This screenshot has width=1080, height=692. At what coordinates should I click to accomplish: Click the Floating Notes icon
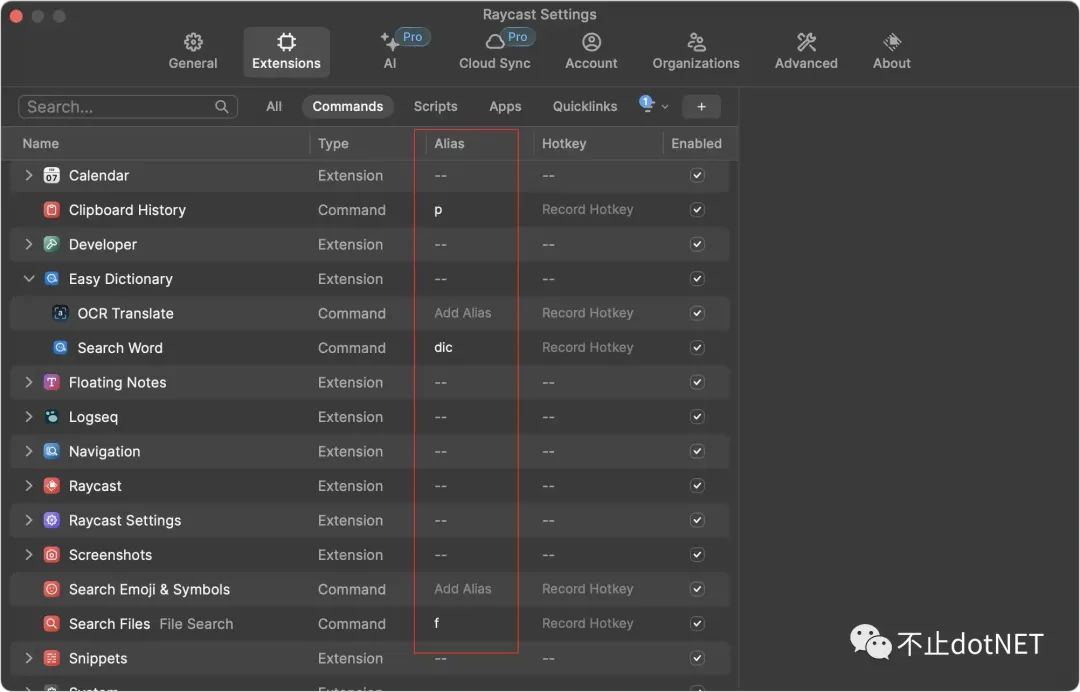[x=52, y=382]
